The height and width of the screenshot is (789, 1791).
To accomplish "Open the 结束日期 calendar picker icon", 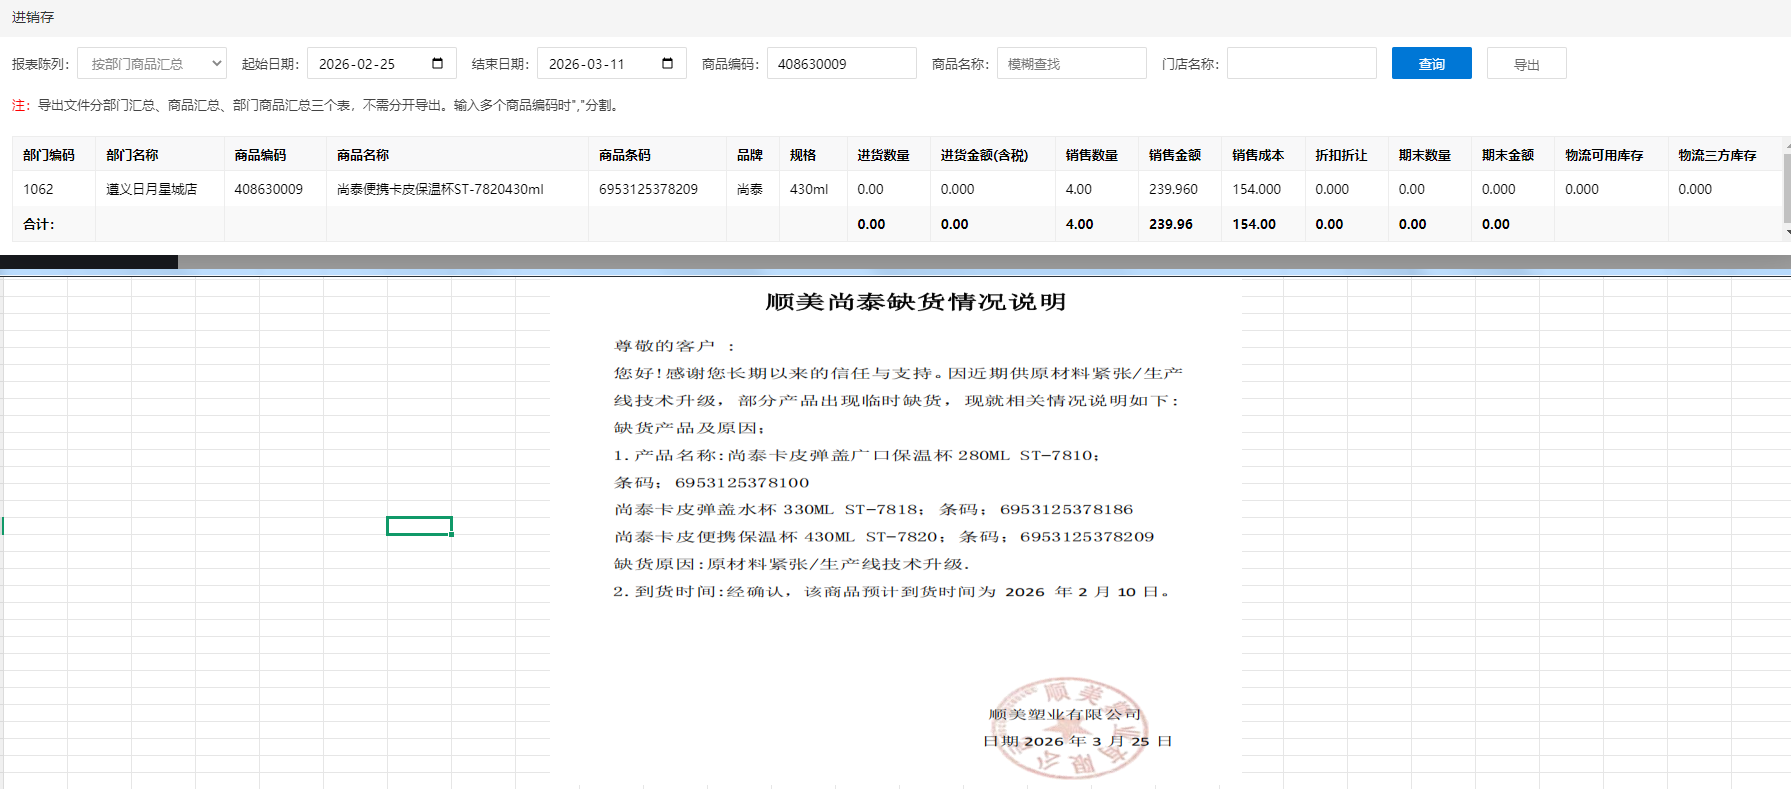I will pyautogui.click(x=667, y=64).
